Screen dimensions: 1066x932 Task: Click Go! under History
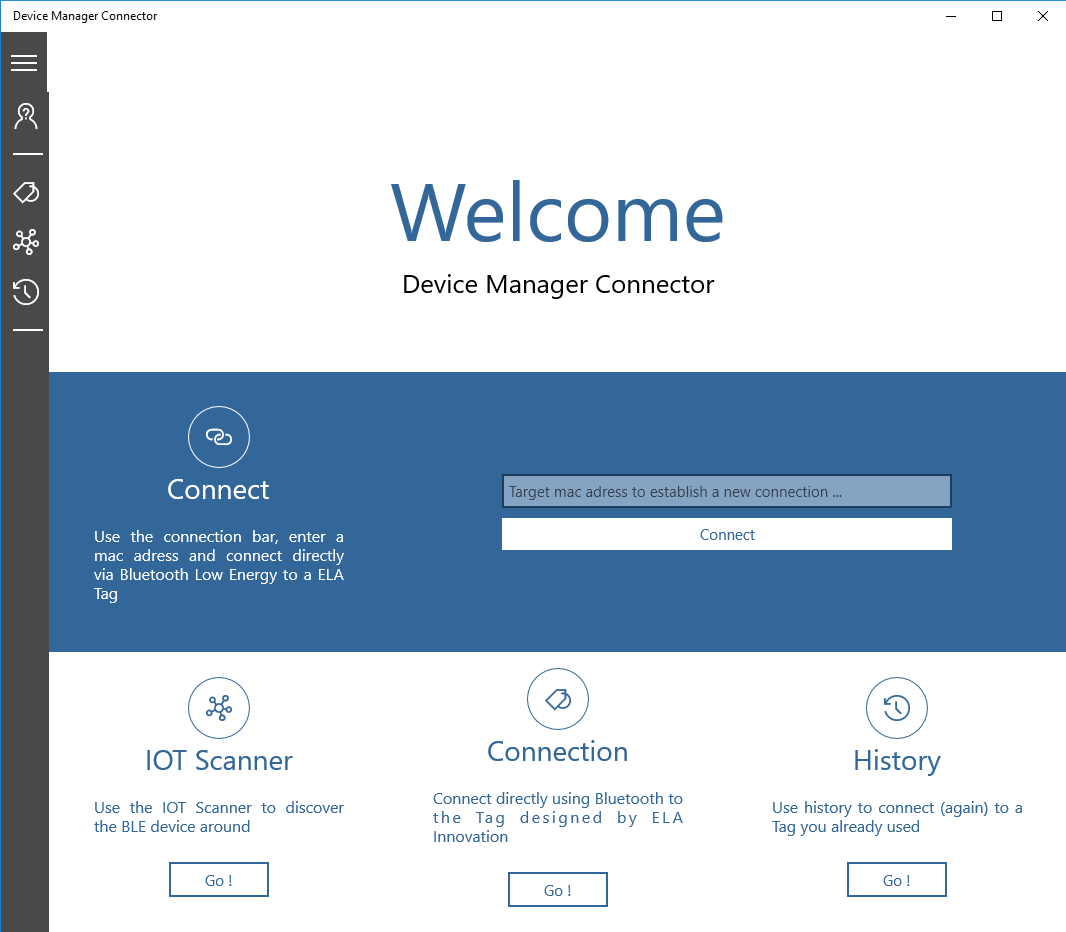tap(897, 880)
